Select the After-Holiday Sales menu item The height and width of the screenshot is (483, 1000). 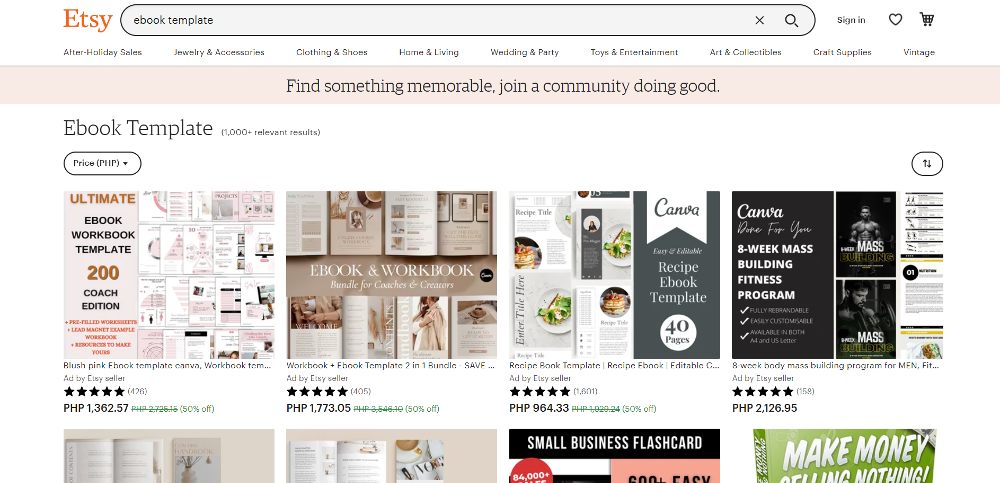tap(103, 52)
